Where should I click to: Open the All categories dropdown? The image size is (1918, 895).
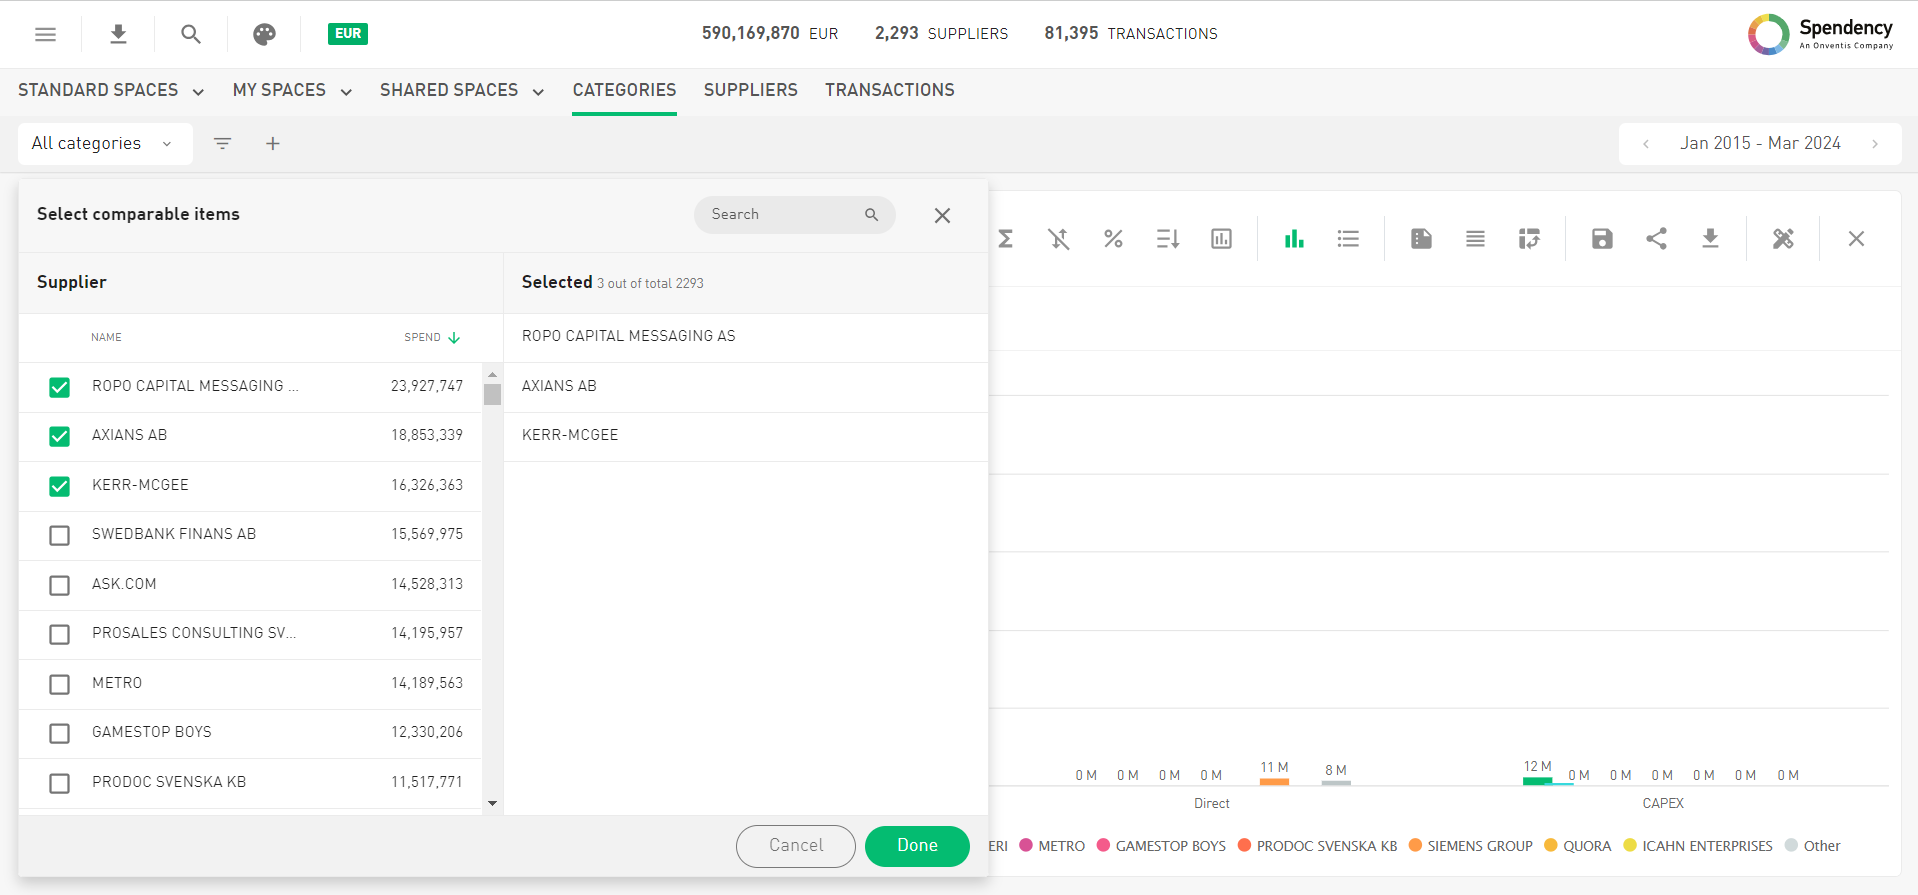tap(101, 144)
